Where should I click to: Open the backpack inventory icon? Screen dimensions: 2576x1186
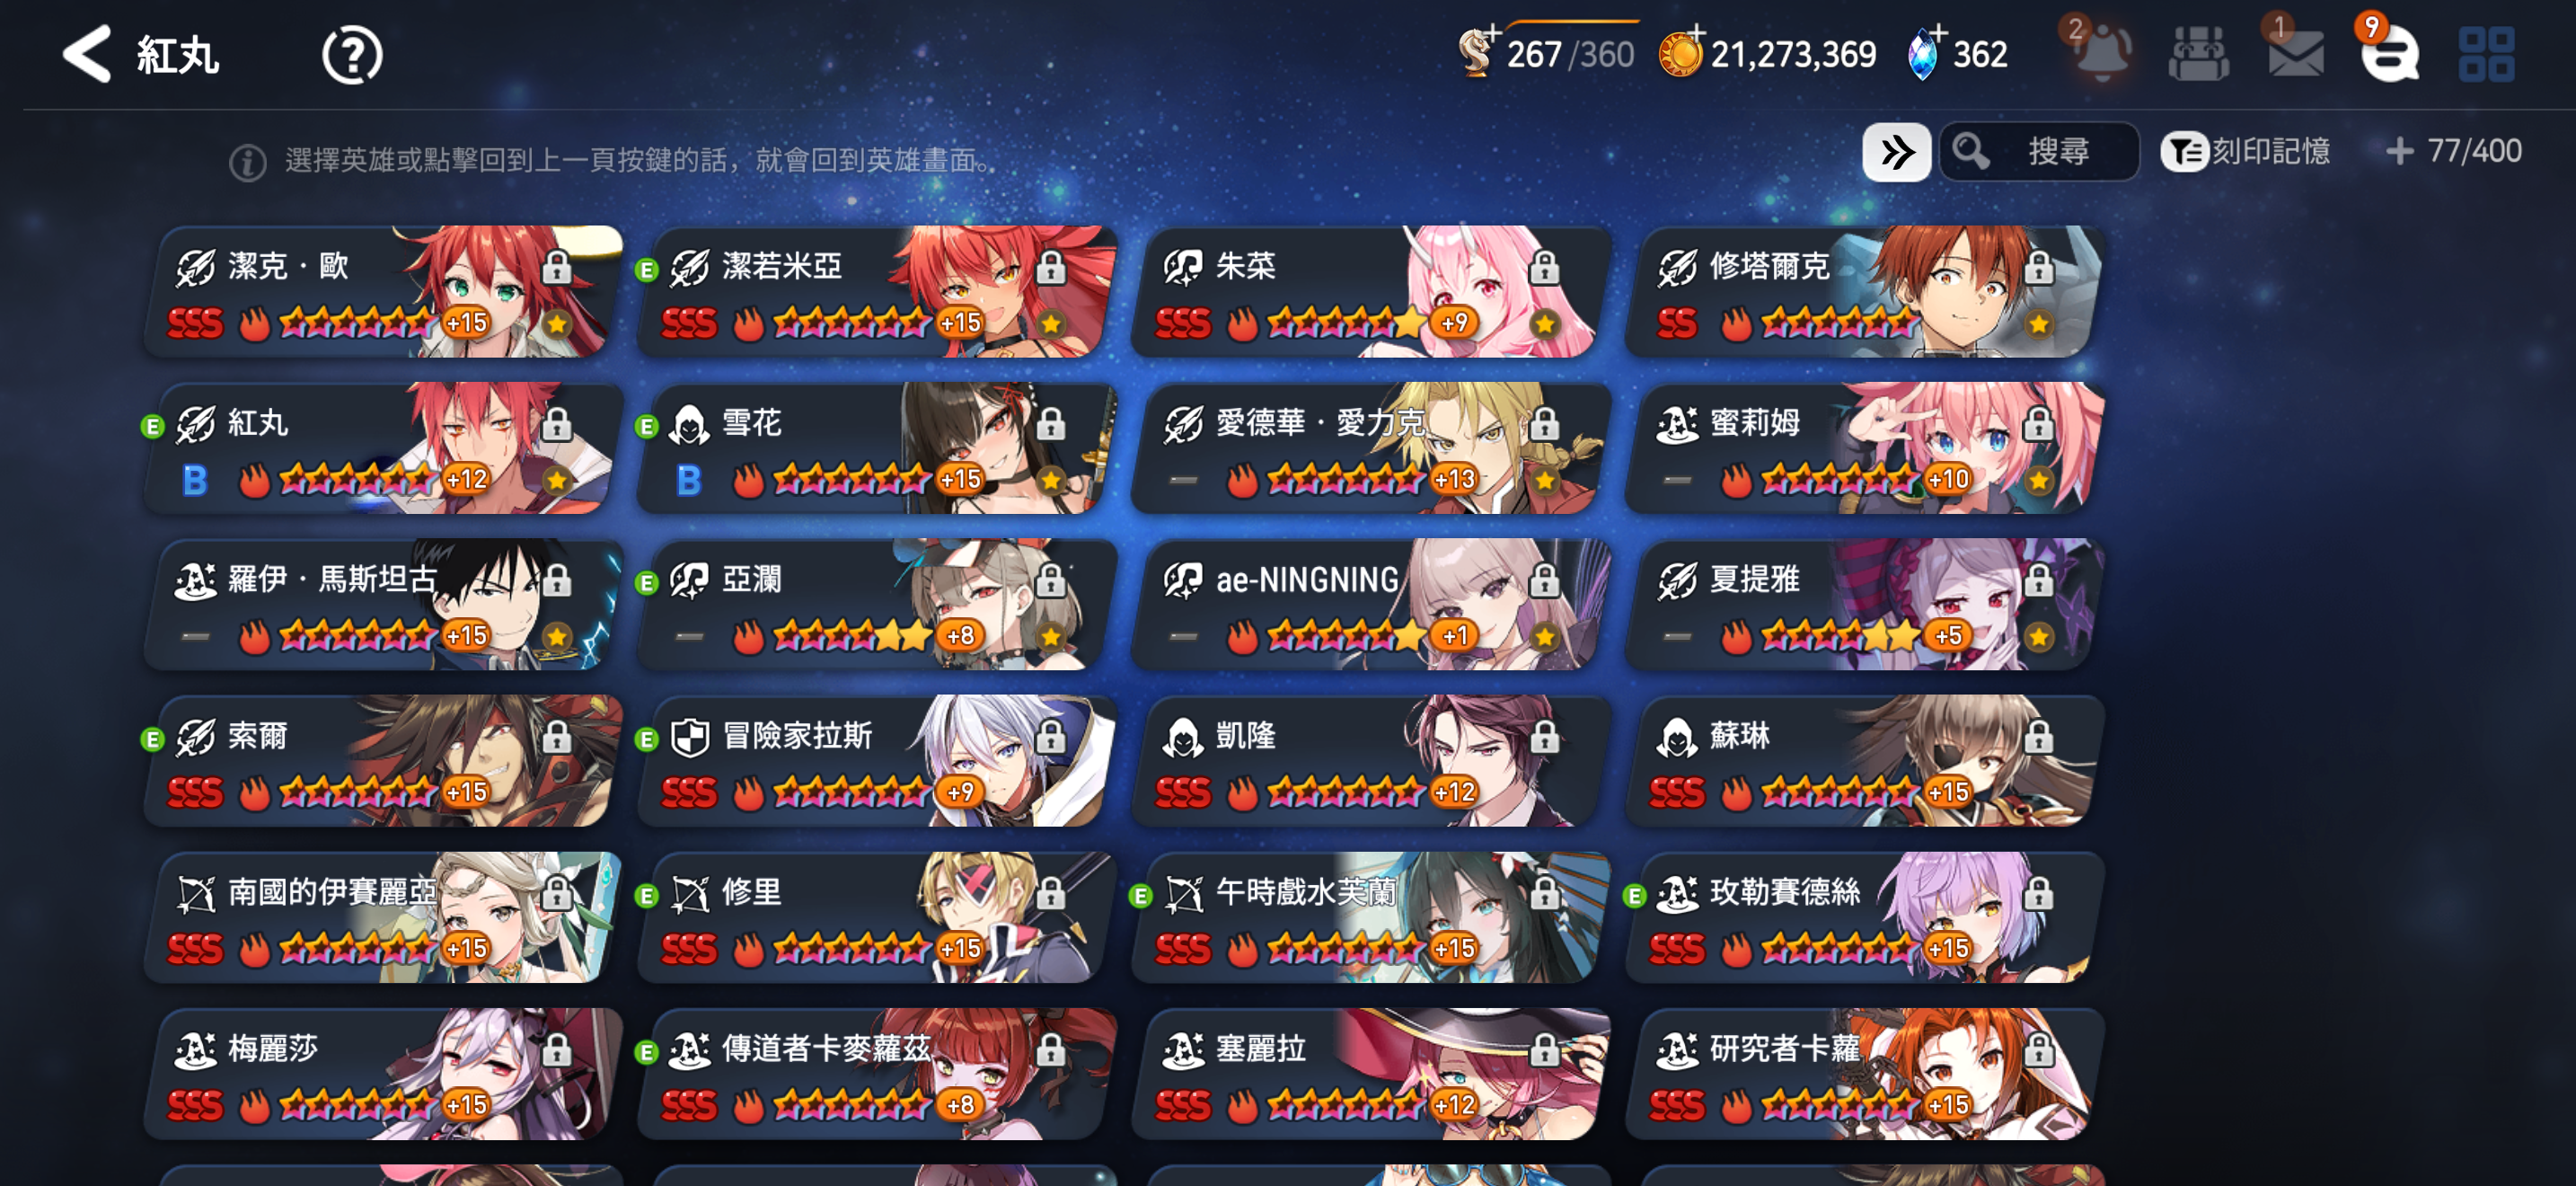click(x=2198, y=54)
